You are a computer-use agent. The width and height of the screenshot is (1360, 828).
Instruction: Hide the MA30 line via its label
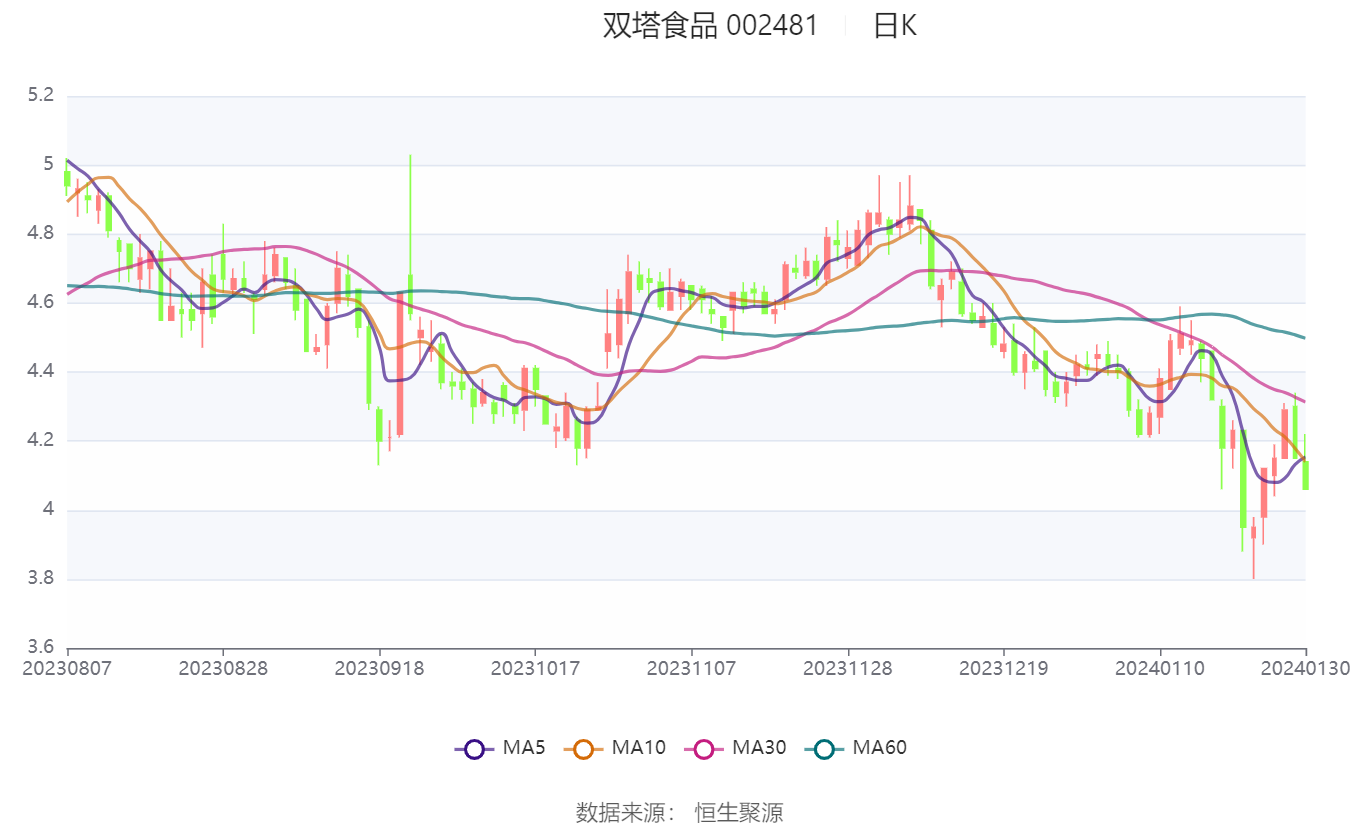tap(759, 747)
